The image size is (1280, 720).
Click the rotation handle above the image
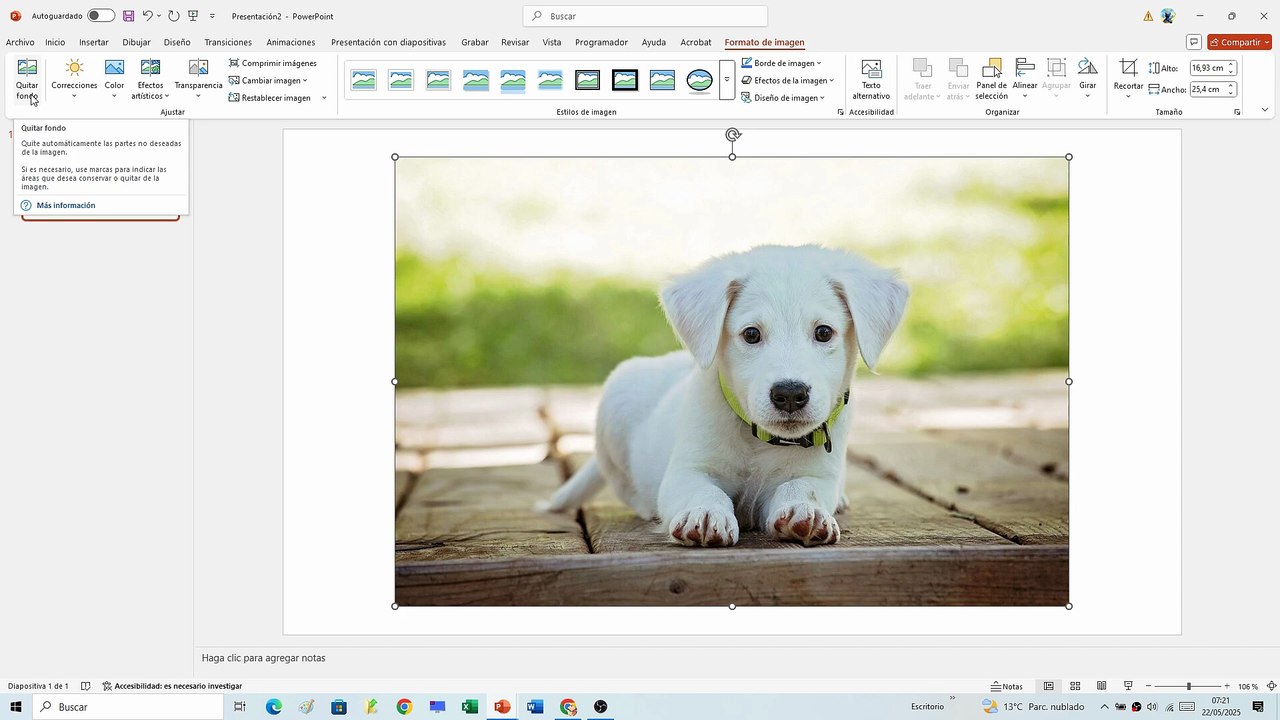coord(733,134)
